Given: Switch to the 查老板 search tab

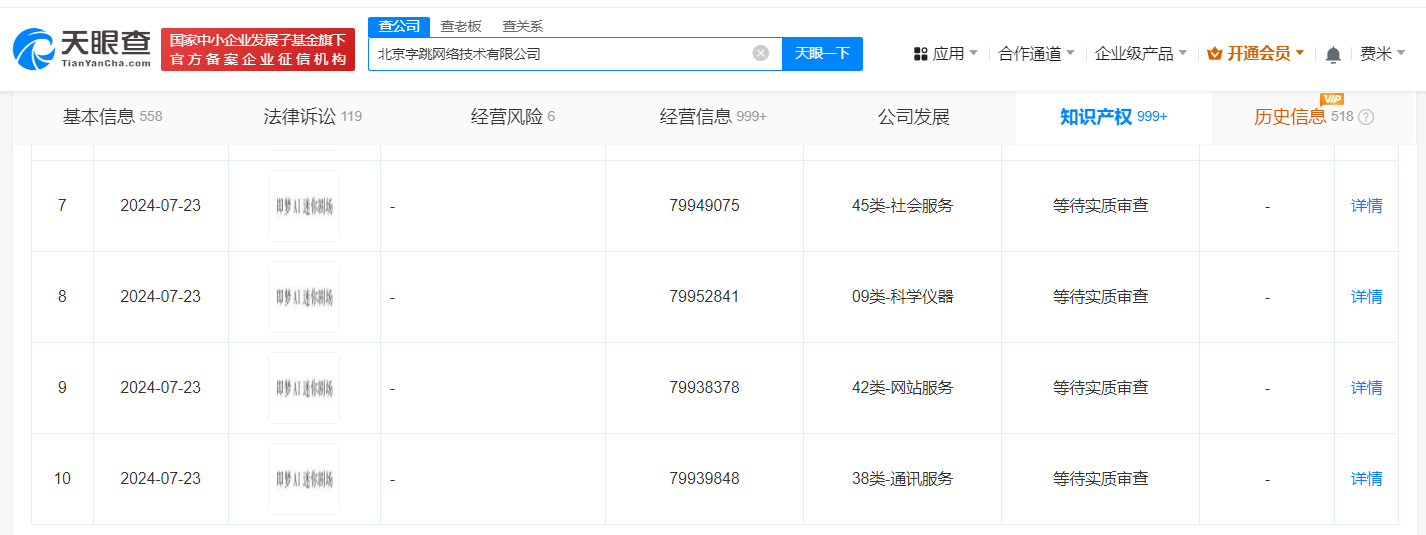Looking at the screenshot, I should tap(460, 27).
